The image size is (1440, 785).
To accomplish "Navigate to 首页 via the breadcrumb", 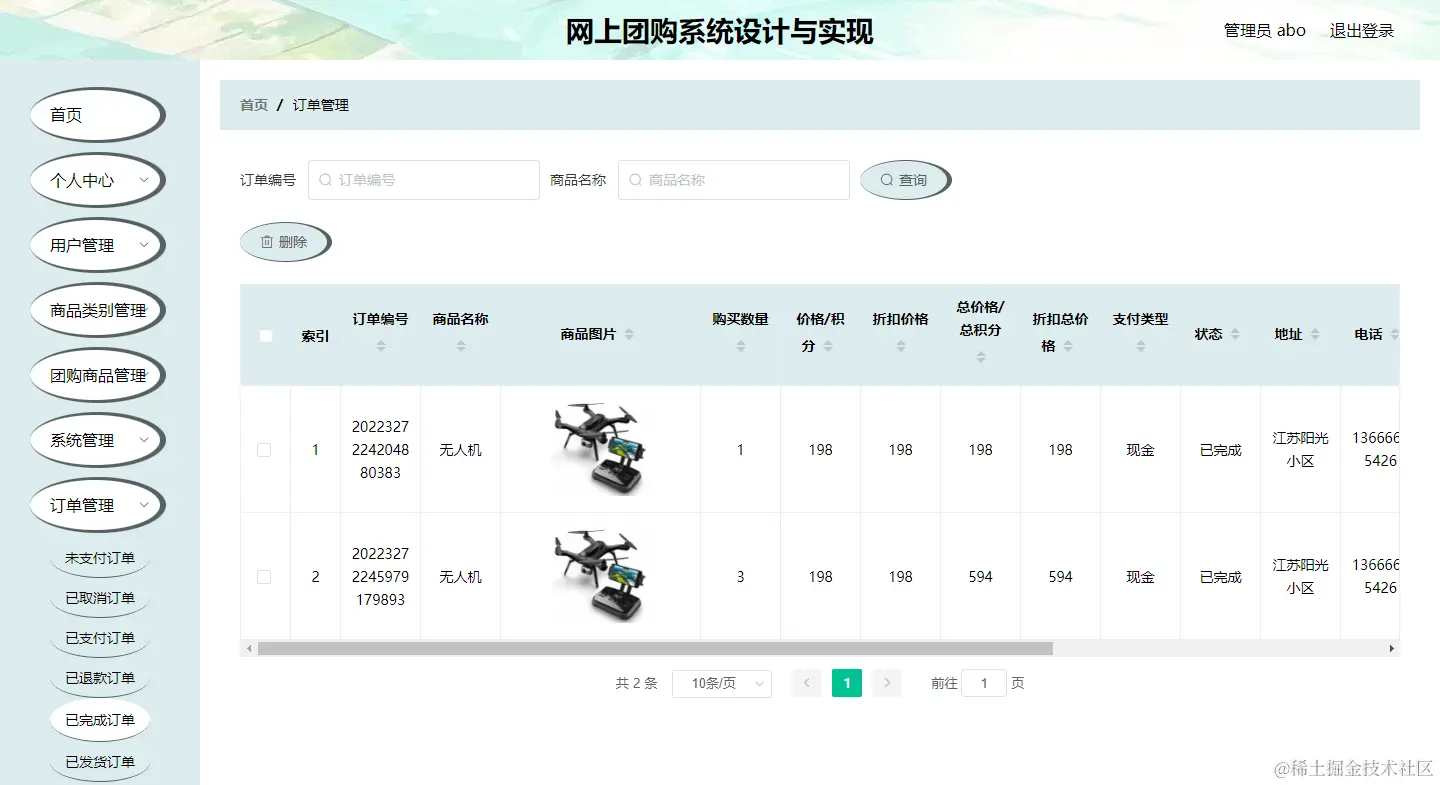I will (x=253, y=104).
